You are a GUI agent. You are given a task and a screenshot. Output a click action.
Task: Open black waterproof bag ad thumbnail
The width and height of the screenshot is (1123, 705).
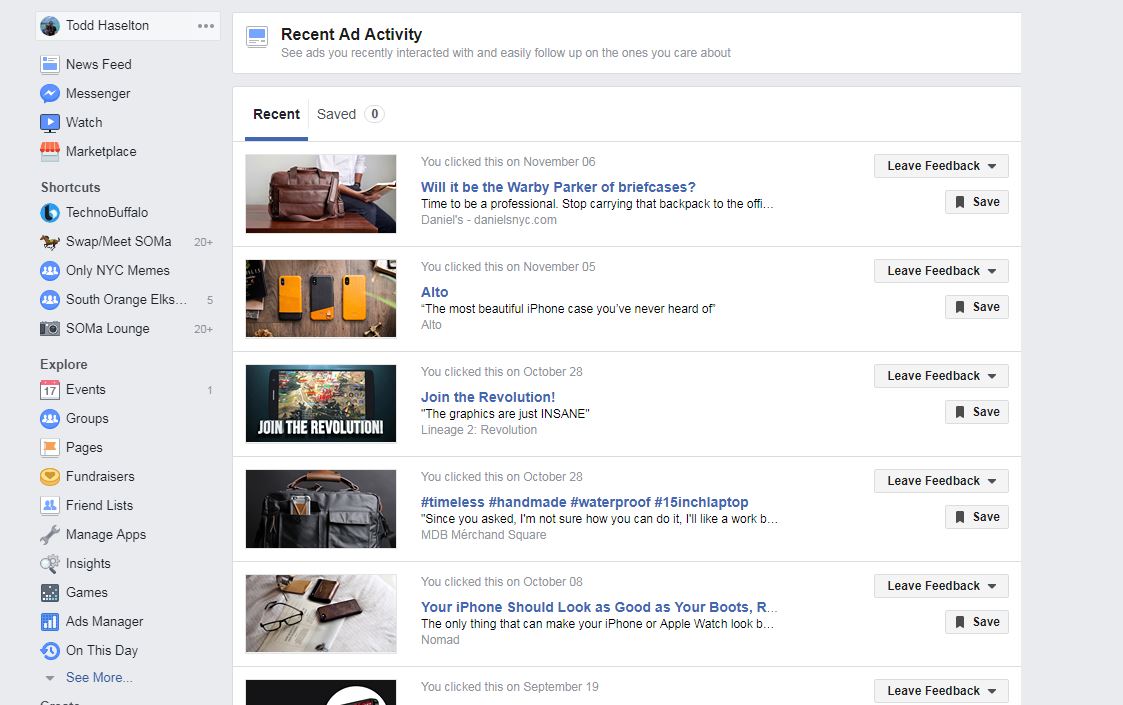(321, 509)
